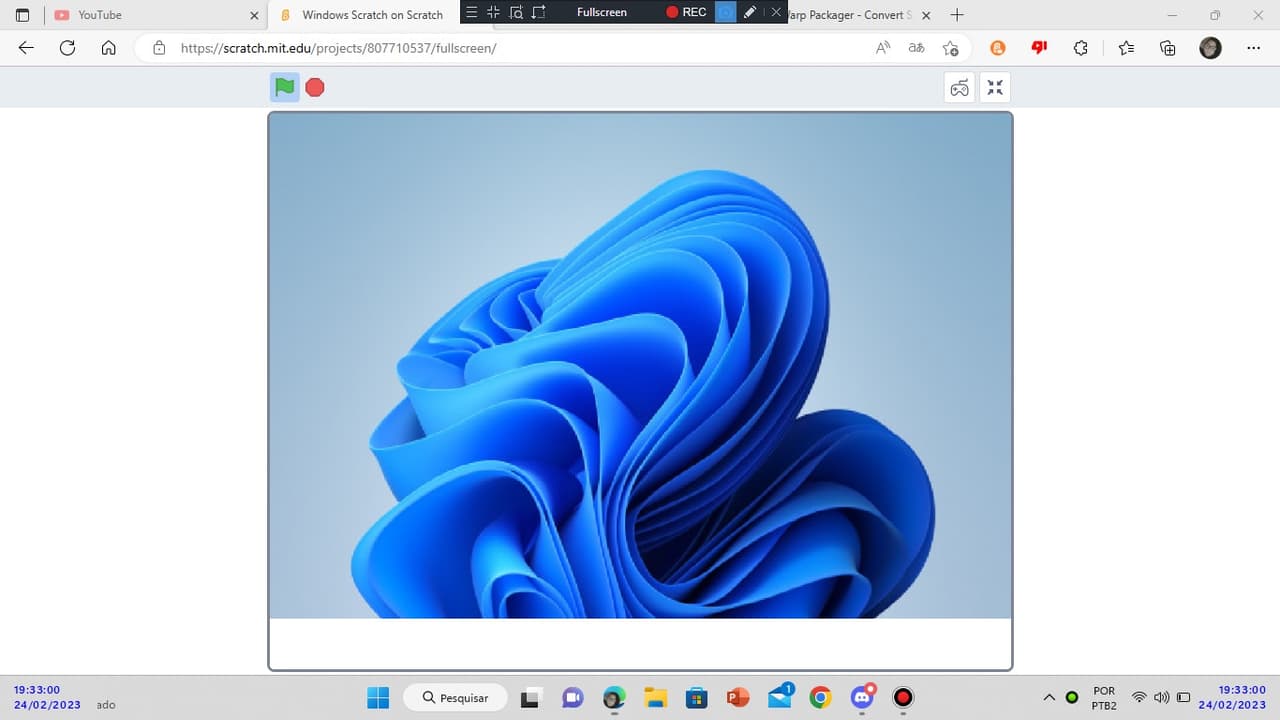Open File Explorer from the taskbar
This screenshot has height=720, width=1280.
[x=655, y=697]
